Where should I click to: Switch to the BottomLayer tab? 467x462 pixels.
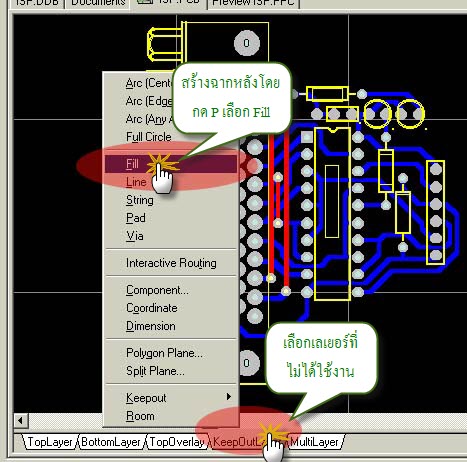pyautogui.click(x=111, y=442)
